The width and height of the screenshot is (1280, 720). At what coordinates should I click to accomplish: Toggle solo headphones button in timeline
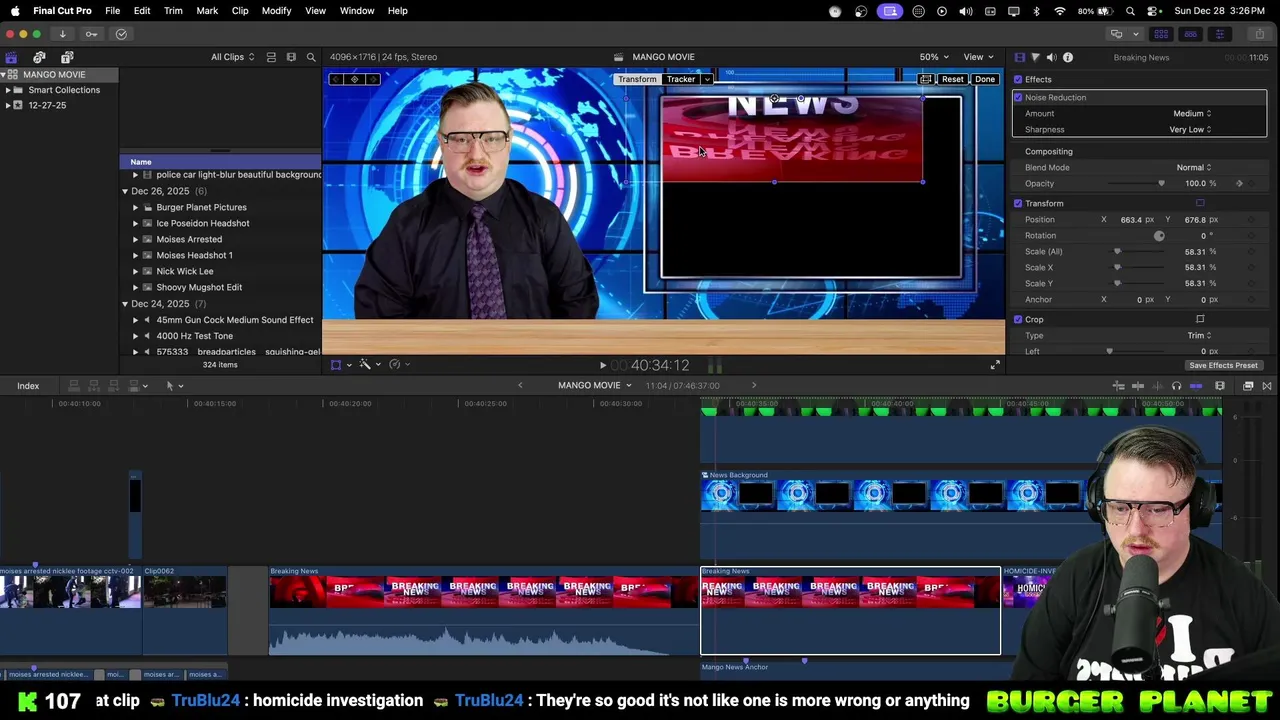[x=1176, y=386]
